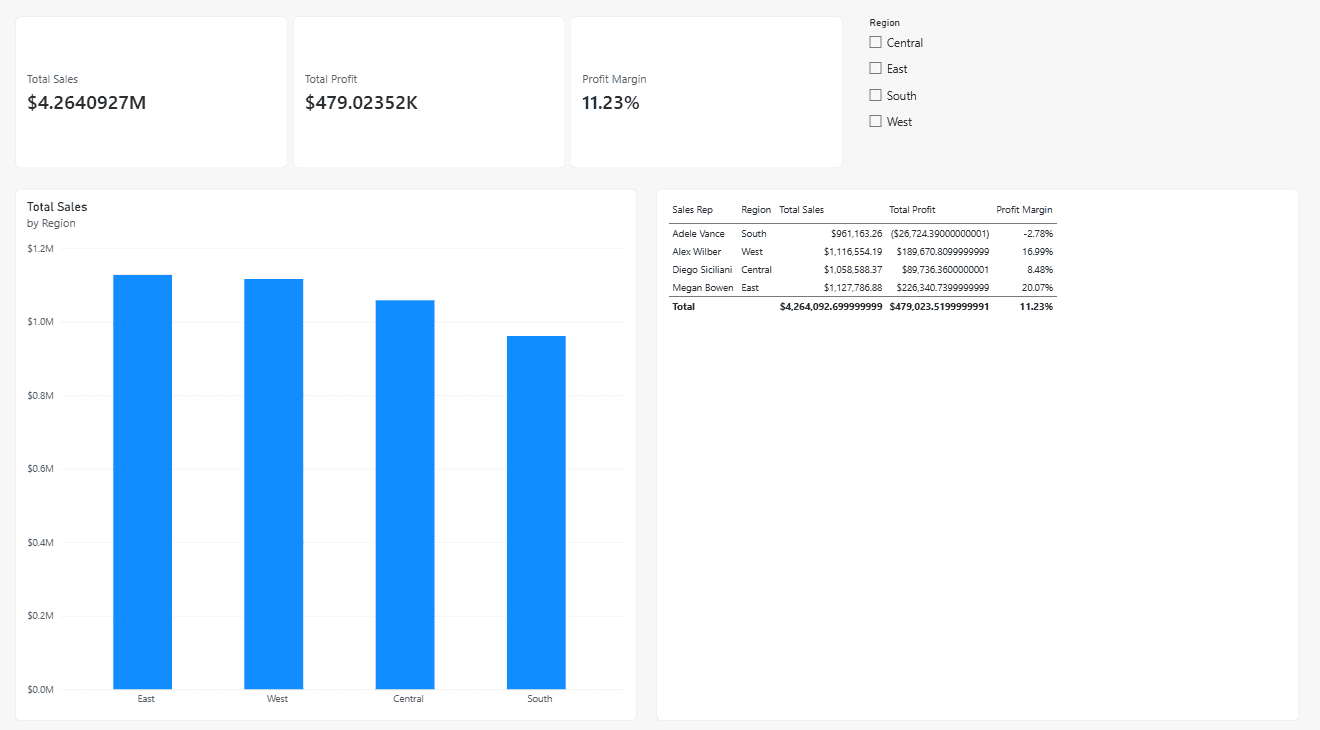Check the West region checkbox
This screenshot has height=730, width=1320.
(x=876, y=121)
